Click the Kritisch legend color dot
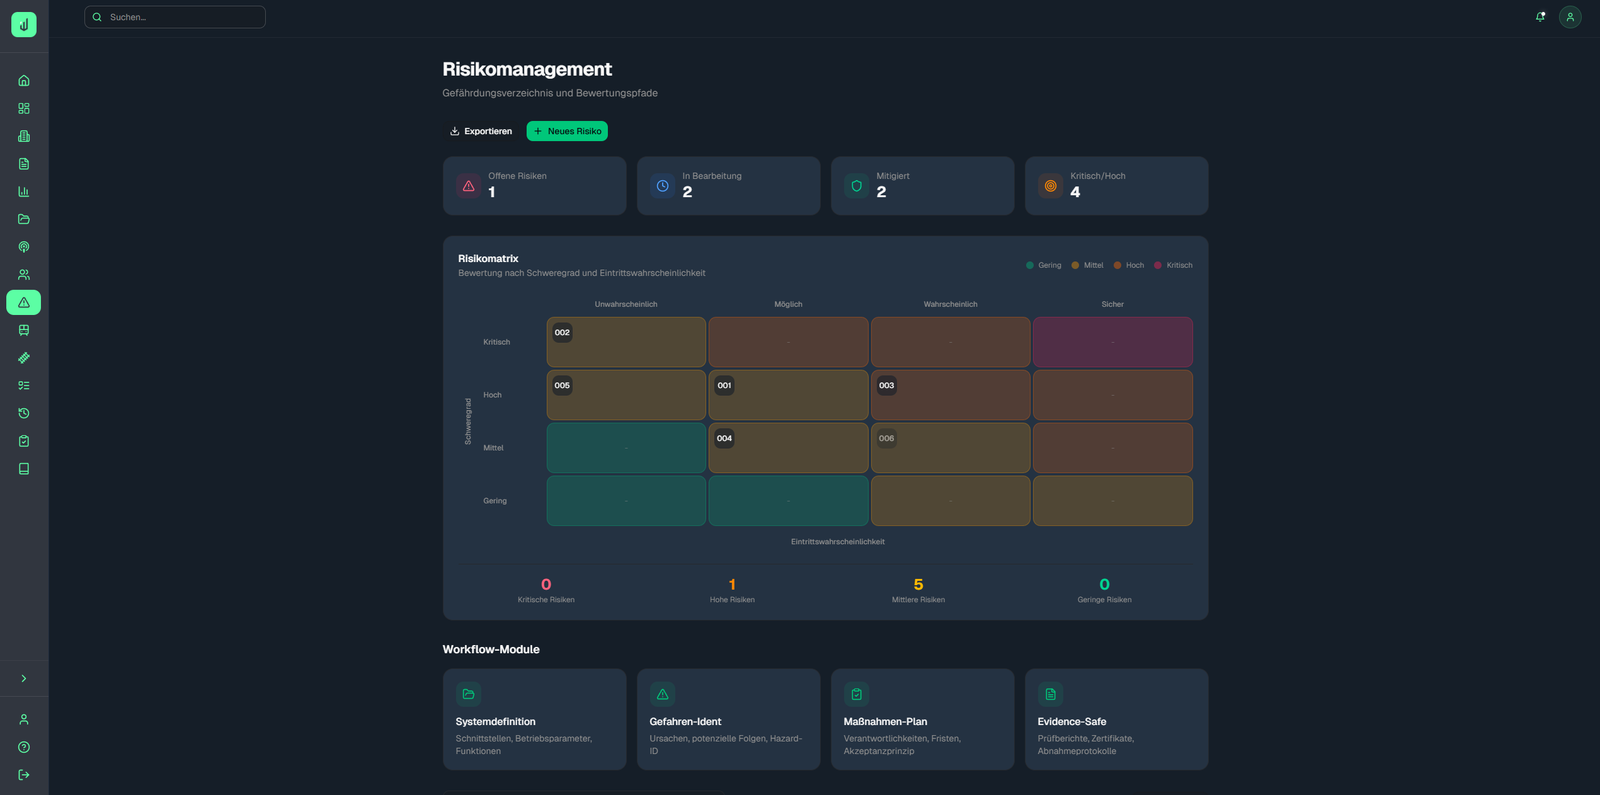Image resolution: width=1600 pixels, height=795 pixels. click(x=1158, y=265)
